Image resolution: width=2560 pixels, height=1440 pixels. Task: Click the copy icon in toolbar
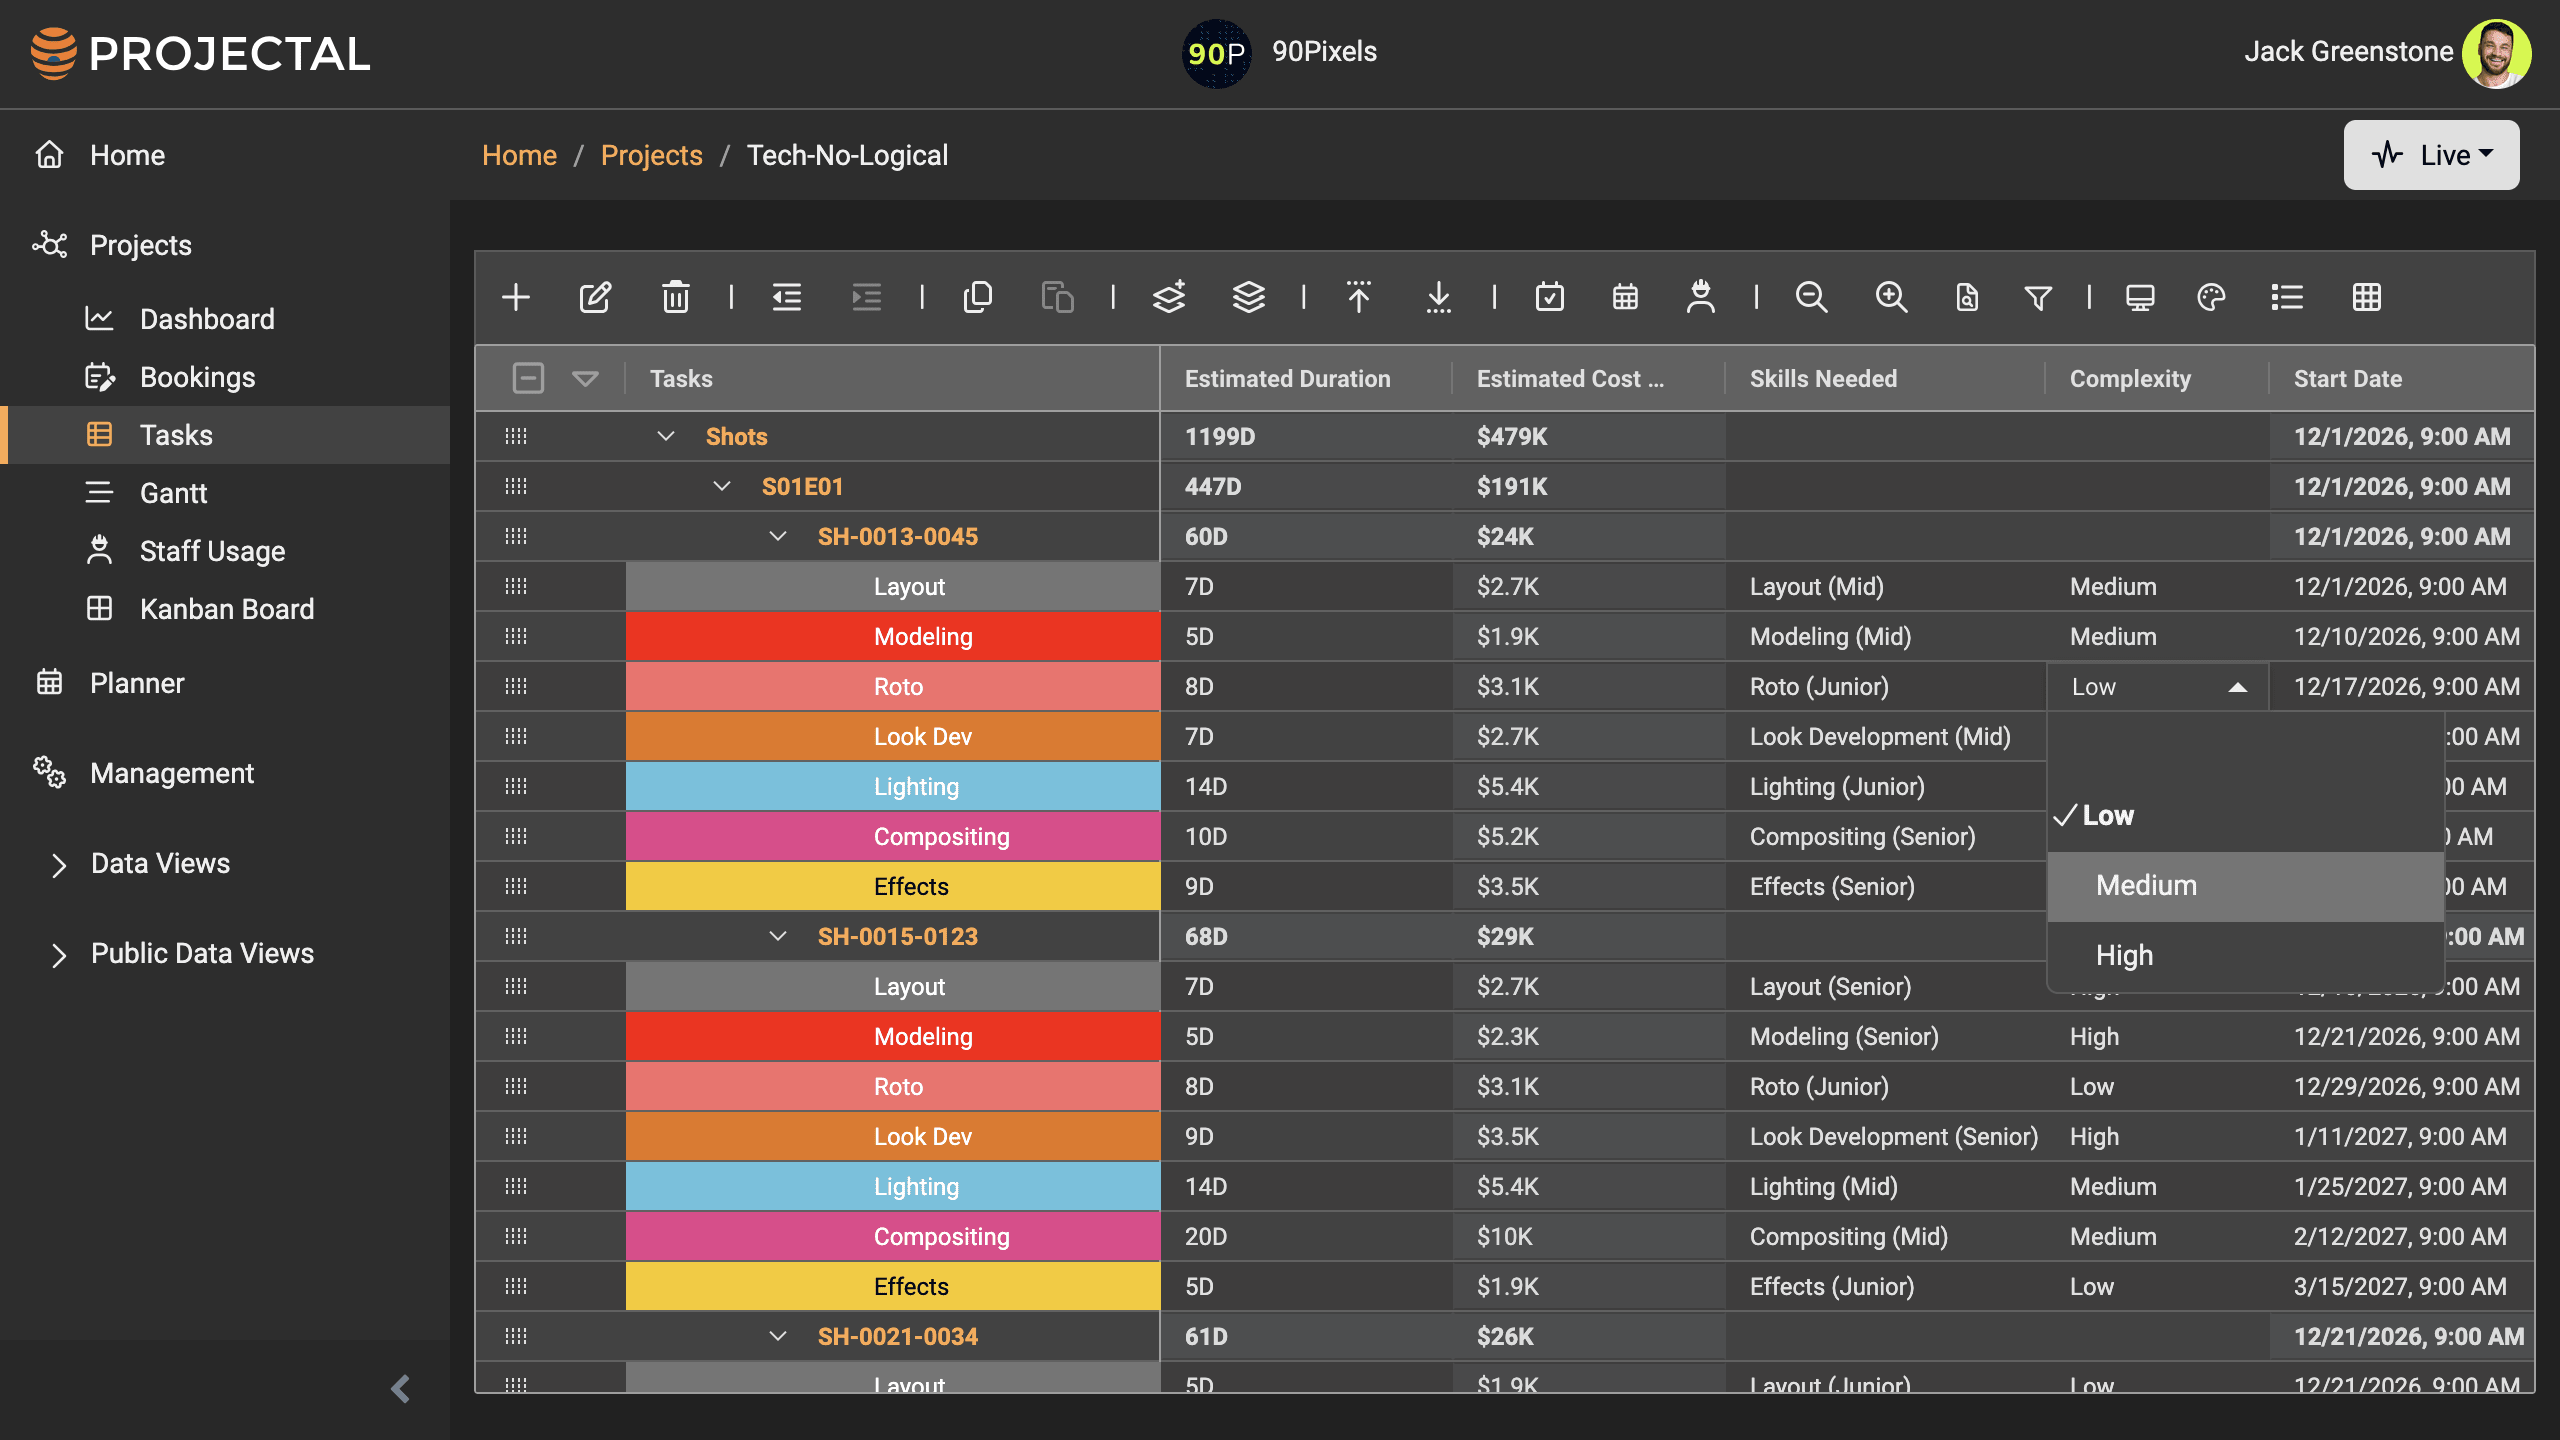pos(977,297)
